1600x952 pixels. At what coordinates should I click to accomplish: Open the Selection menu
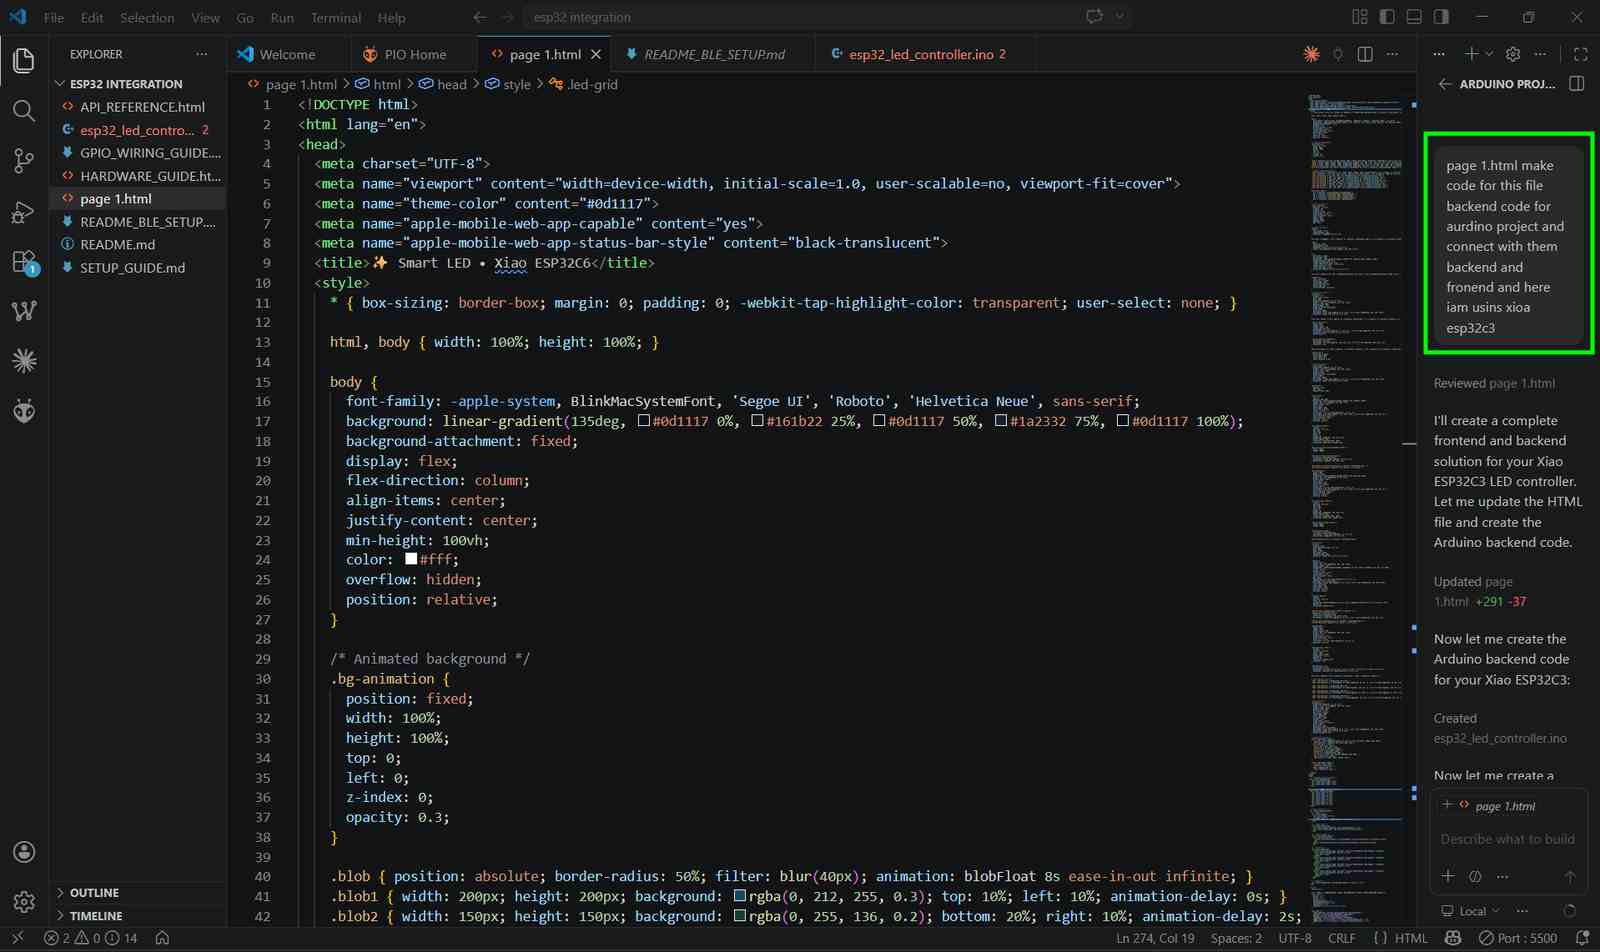click(147, 17)
